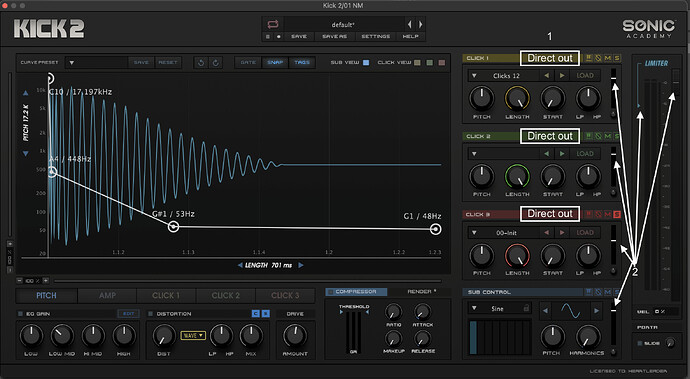Toggle the Gate option

point(248,63)
